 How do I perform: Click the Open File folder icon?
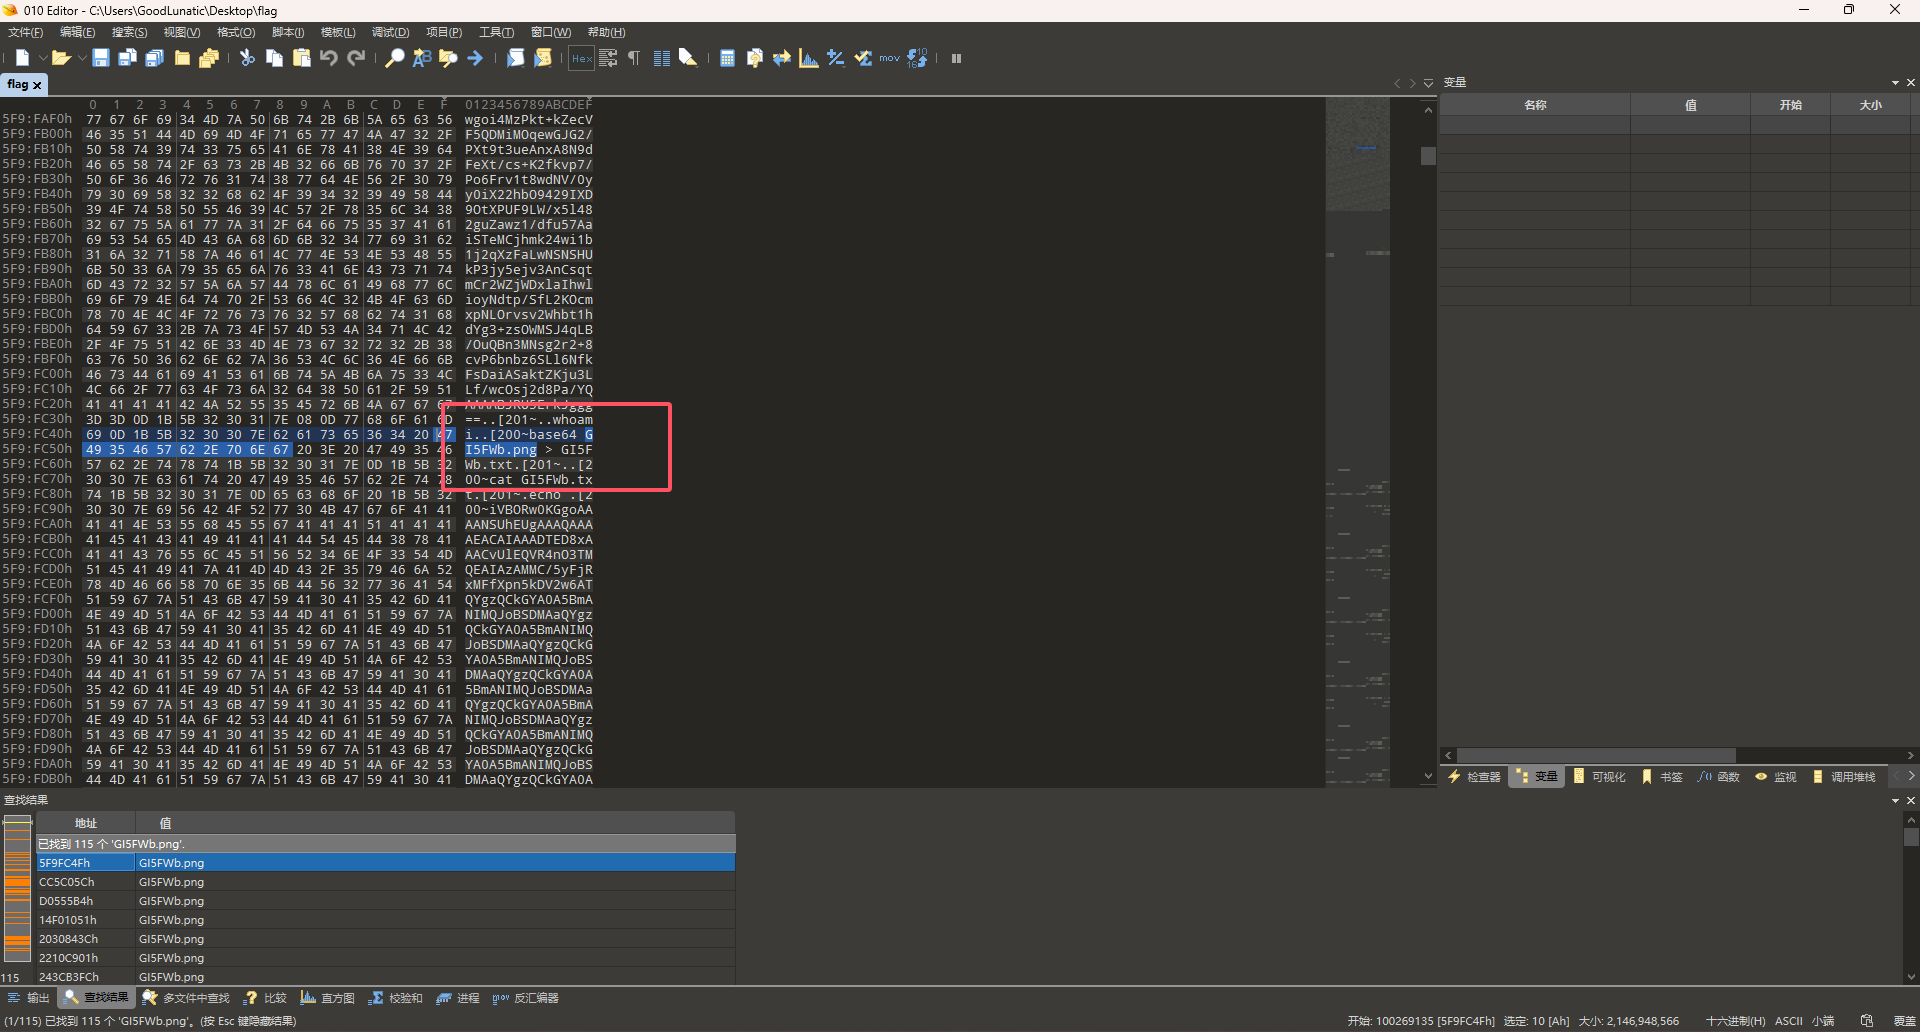pos(60,58)
